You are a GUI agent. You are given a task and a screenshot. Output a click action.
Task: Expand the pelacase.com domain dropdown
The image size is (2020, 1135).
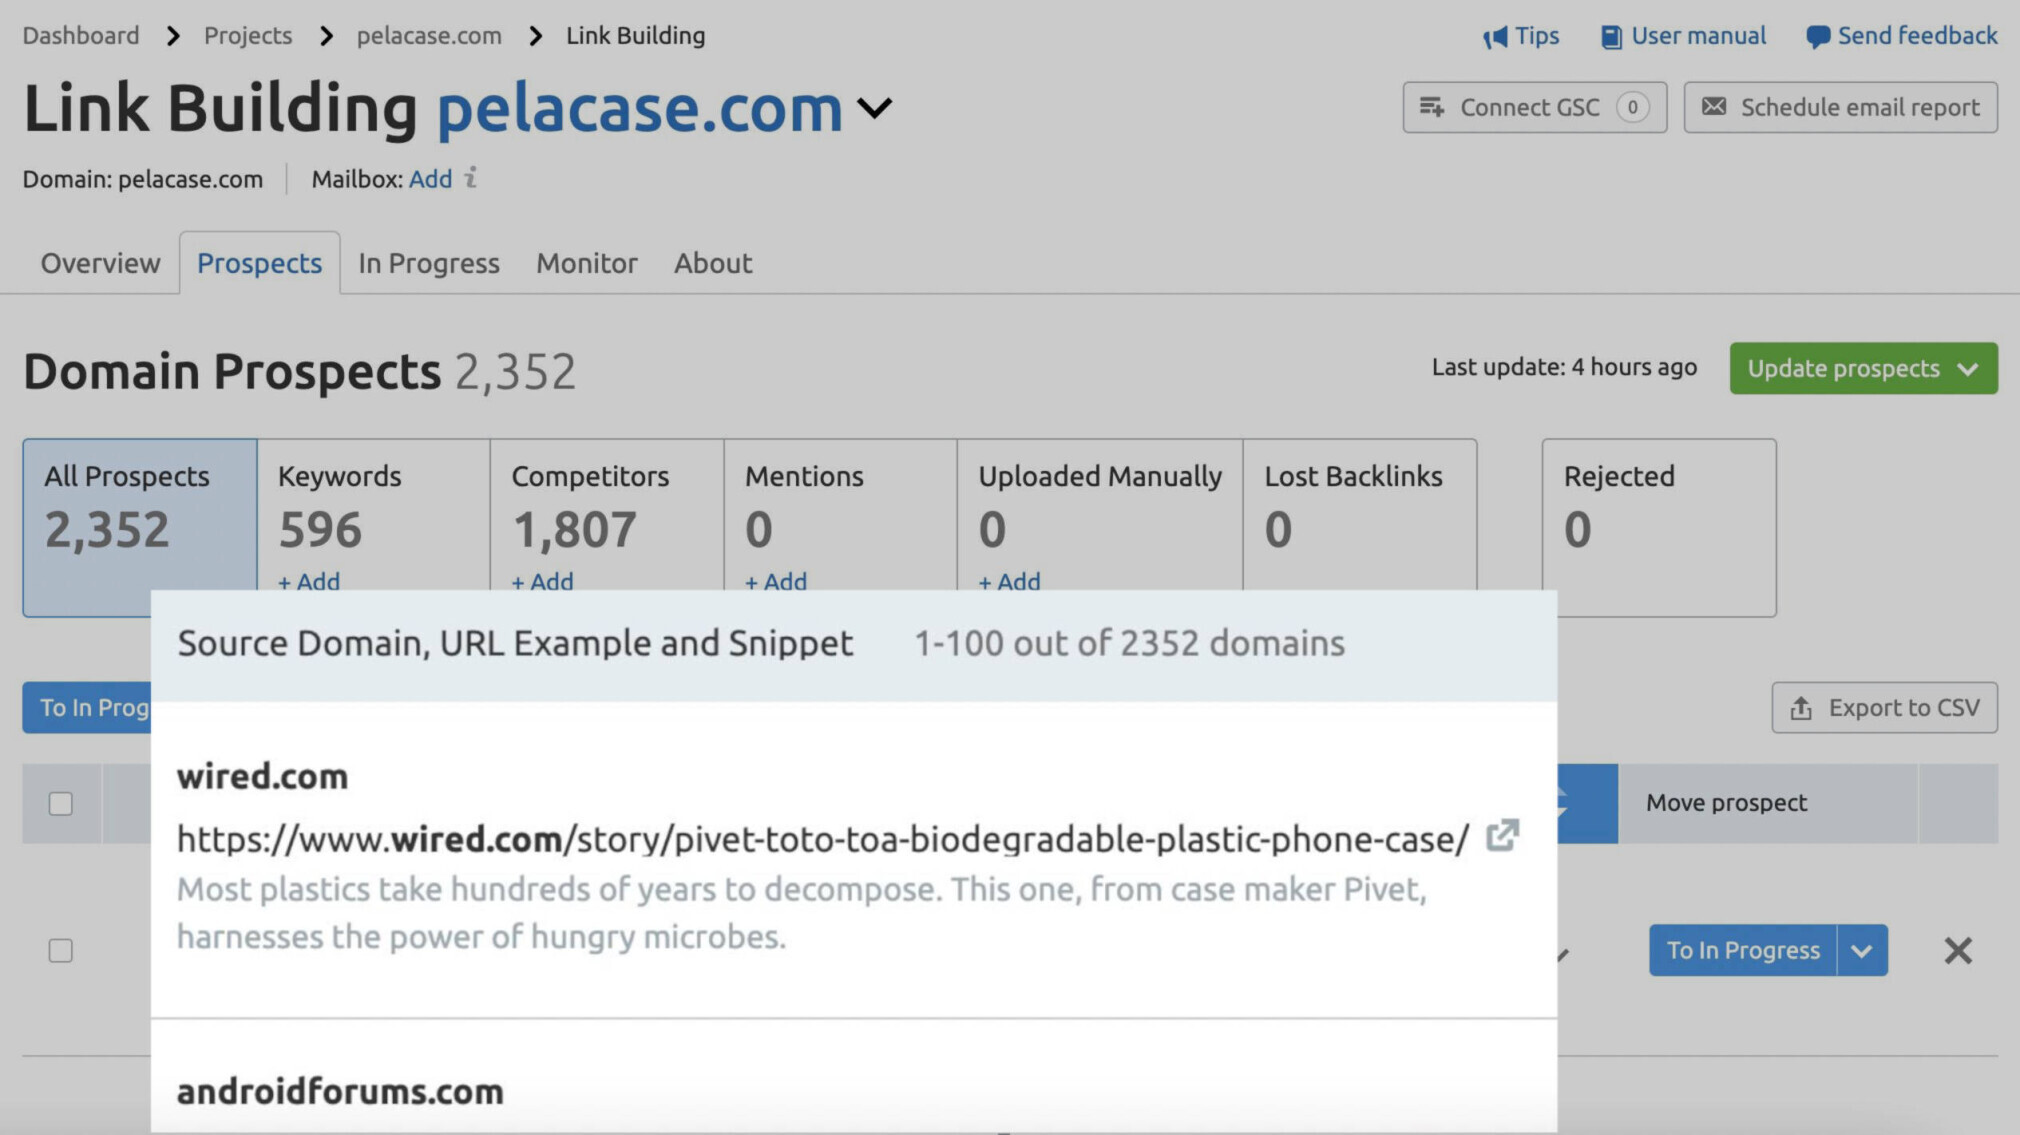875,110
